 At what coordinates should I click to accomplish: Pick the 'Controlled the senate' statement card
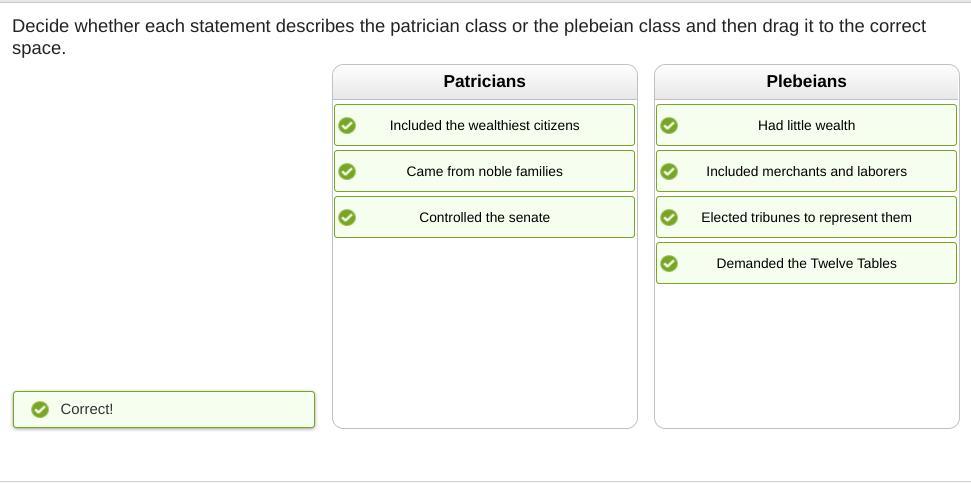click(x=484, y=218)
